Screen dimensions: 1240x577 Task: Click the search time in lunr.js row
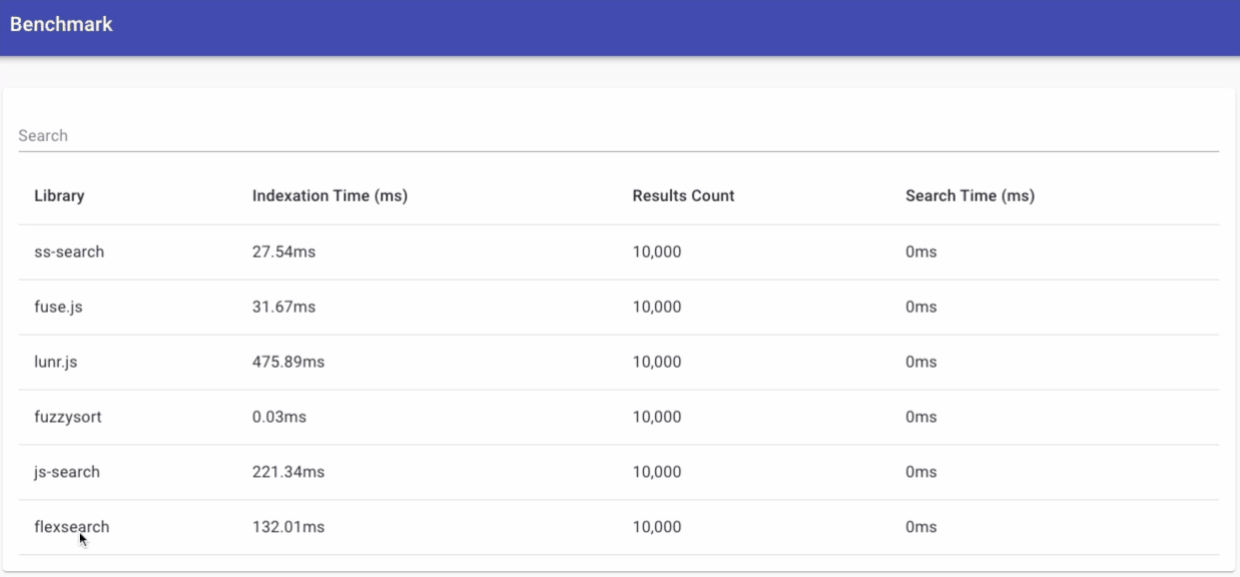[921, 362]
